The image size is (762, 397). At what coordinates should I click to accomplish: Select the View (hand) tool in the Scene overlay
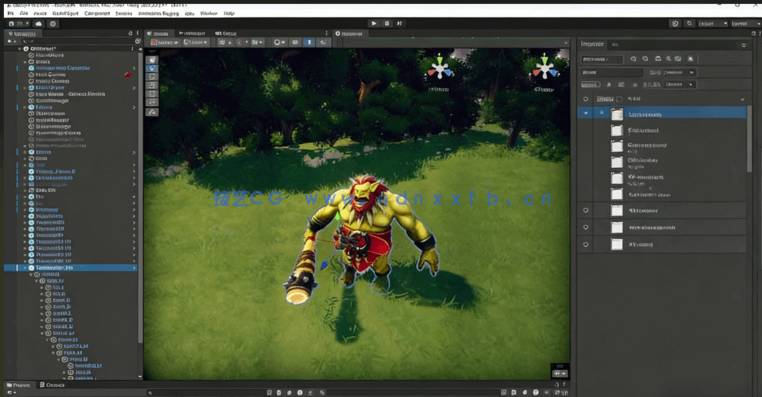pos(152,60)
